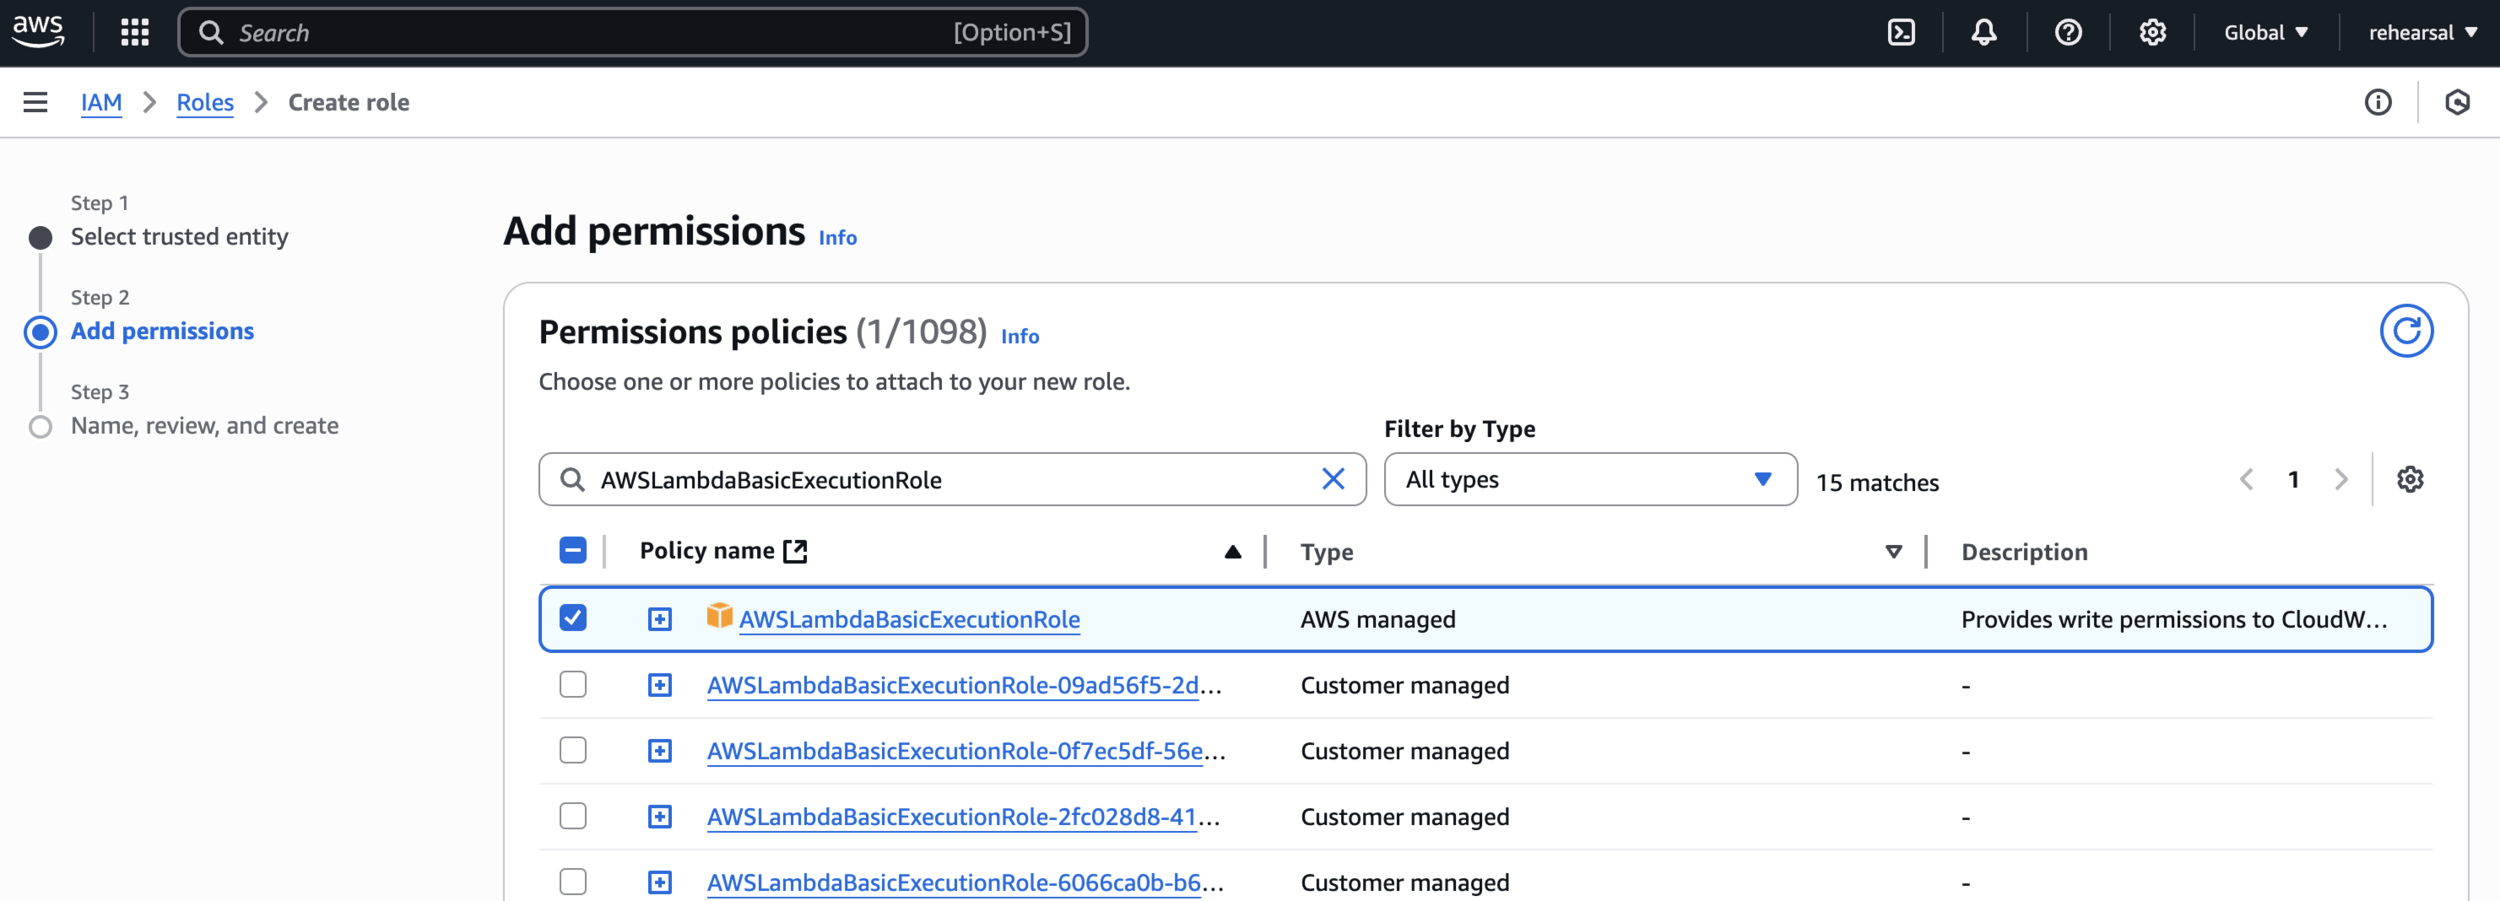Click 'AWS managed' type cell
The height and width of the screenshot is (901, 2500).
[1378, 619]
